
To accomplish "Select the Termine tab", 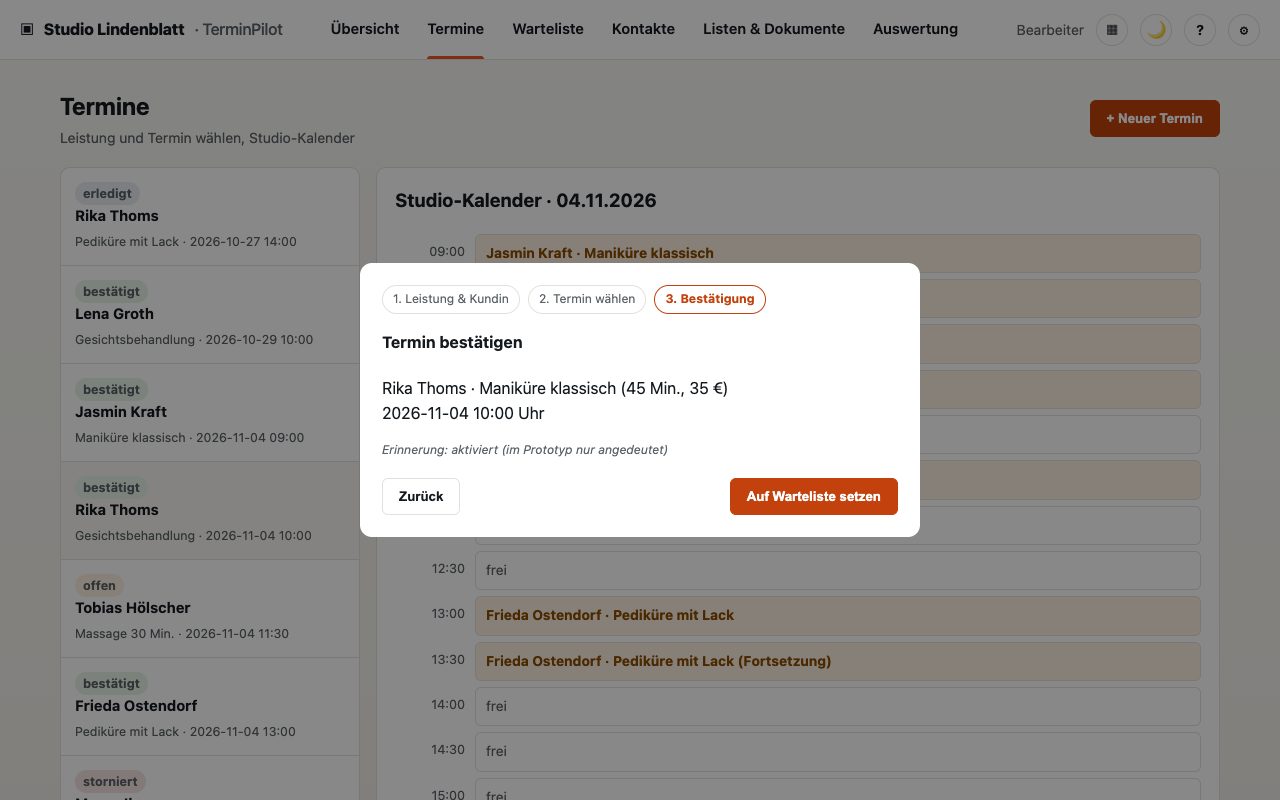I will pyautogui.click(x=456, y=29).
